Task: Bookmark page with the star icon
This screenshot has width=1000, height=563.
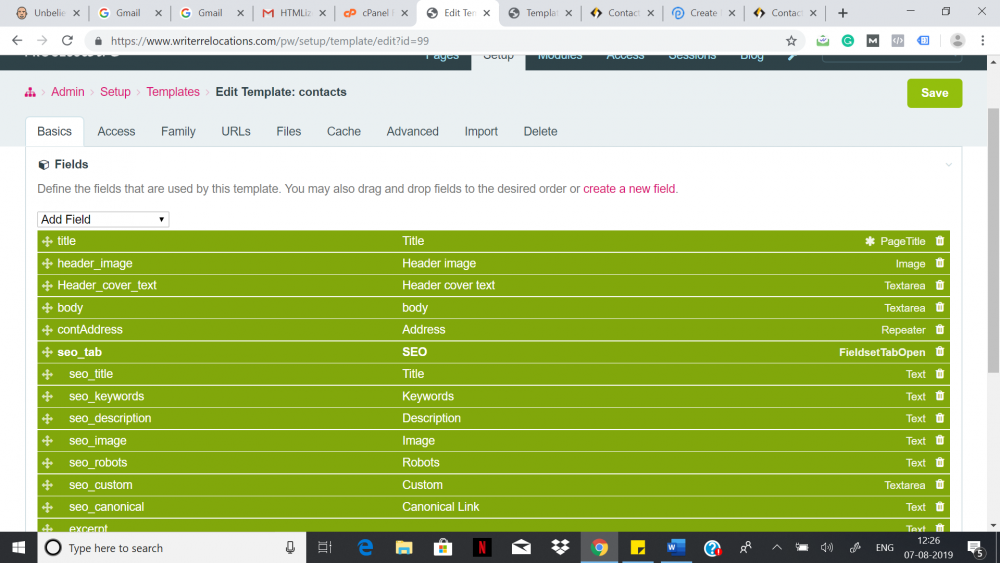Action: point(791,41)
